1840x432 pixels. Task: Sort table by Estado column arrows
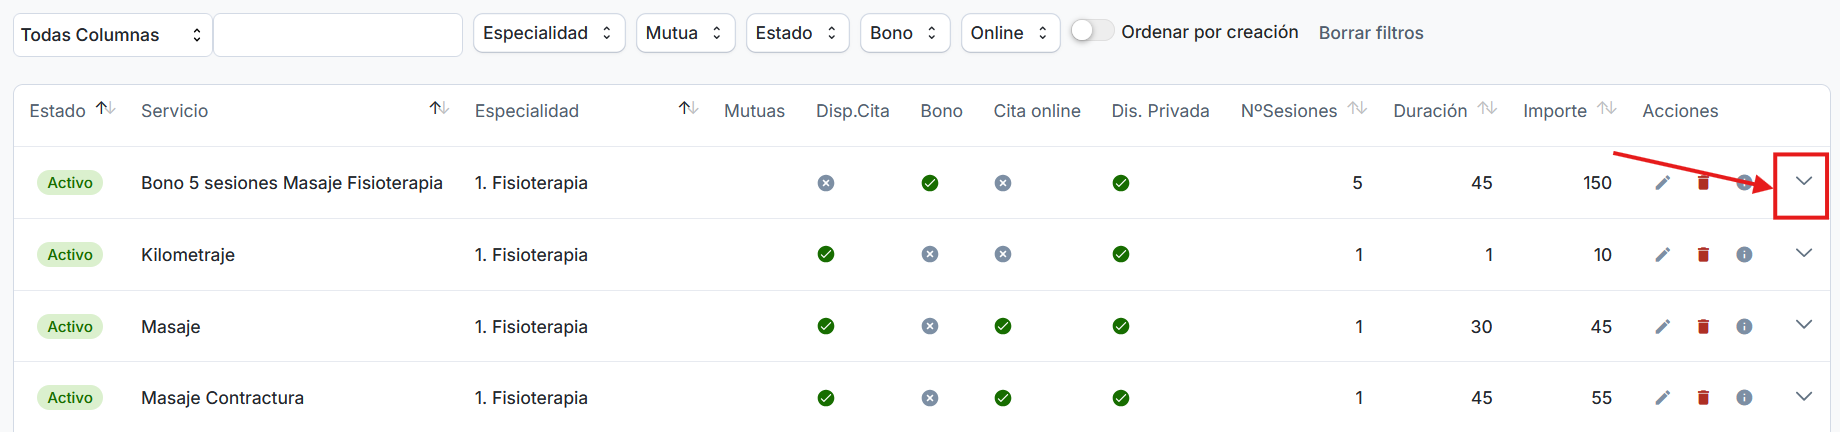coord(105,109)
